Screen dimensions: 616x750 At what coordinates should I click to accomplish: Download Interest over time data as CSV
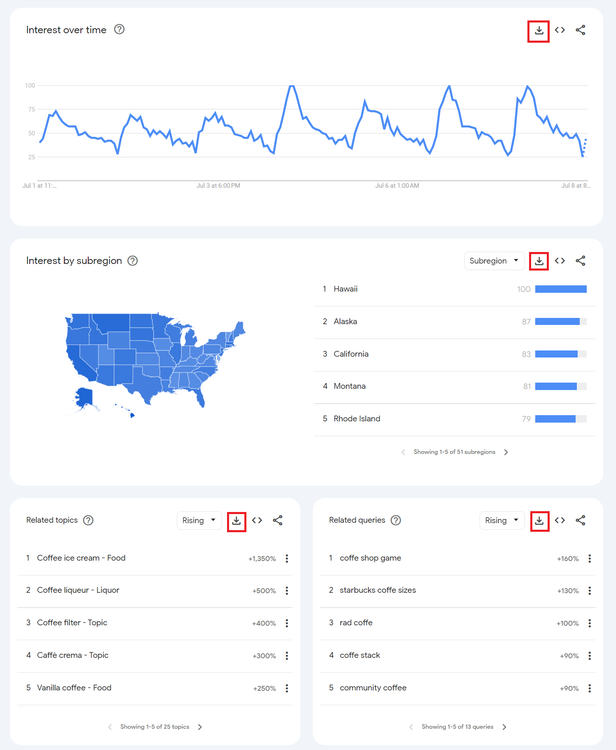(x=539, y=30)
